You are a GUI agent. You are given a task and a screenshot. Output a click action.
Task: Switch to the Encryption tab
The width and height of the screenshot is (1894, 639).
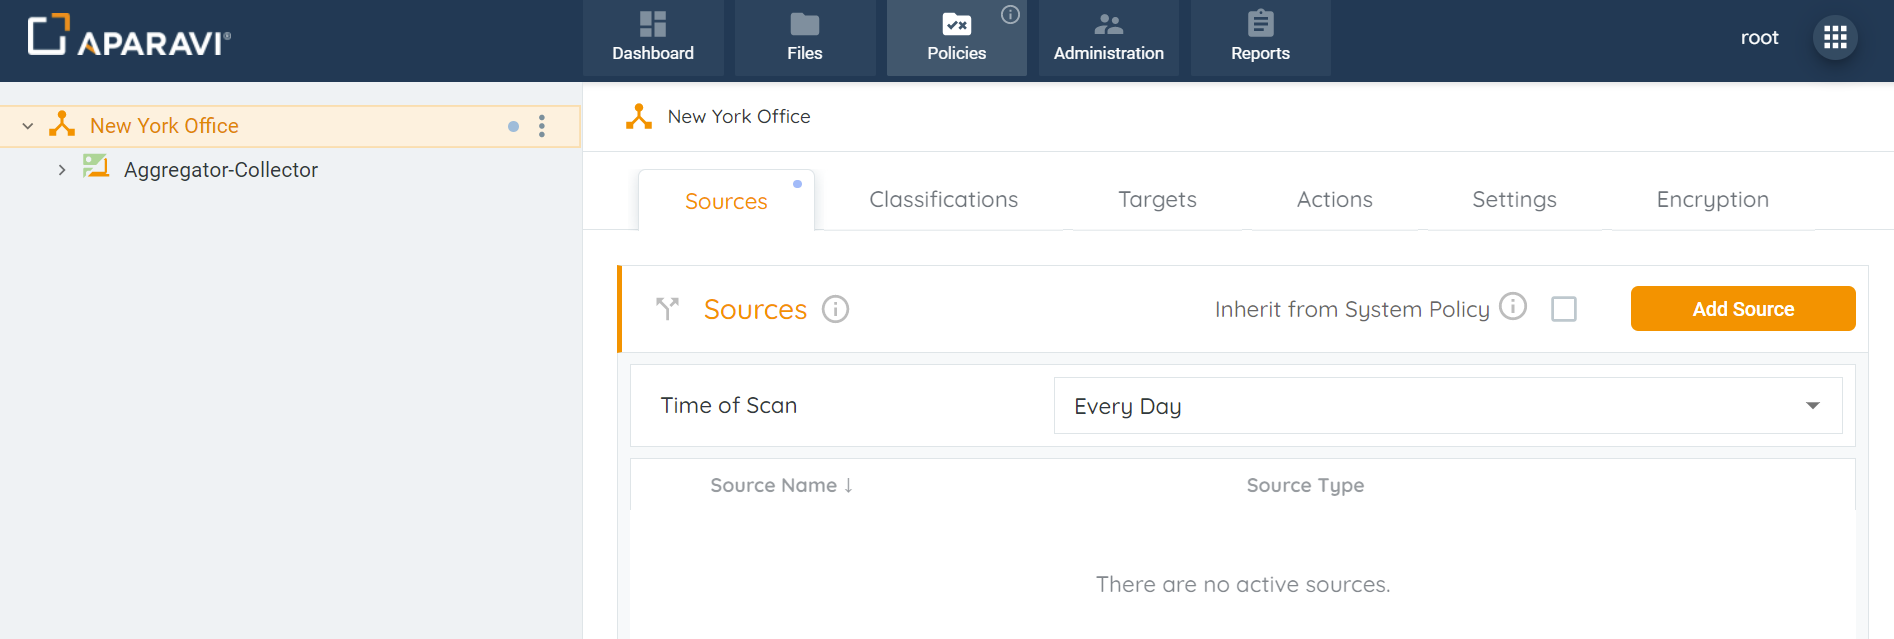click(1712, 200)
